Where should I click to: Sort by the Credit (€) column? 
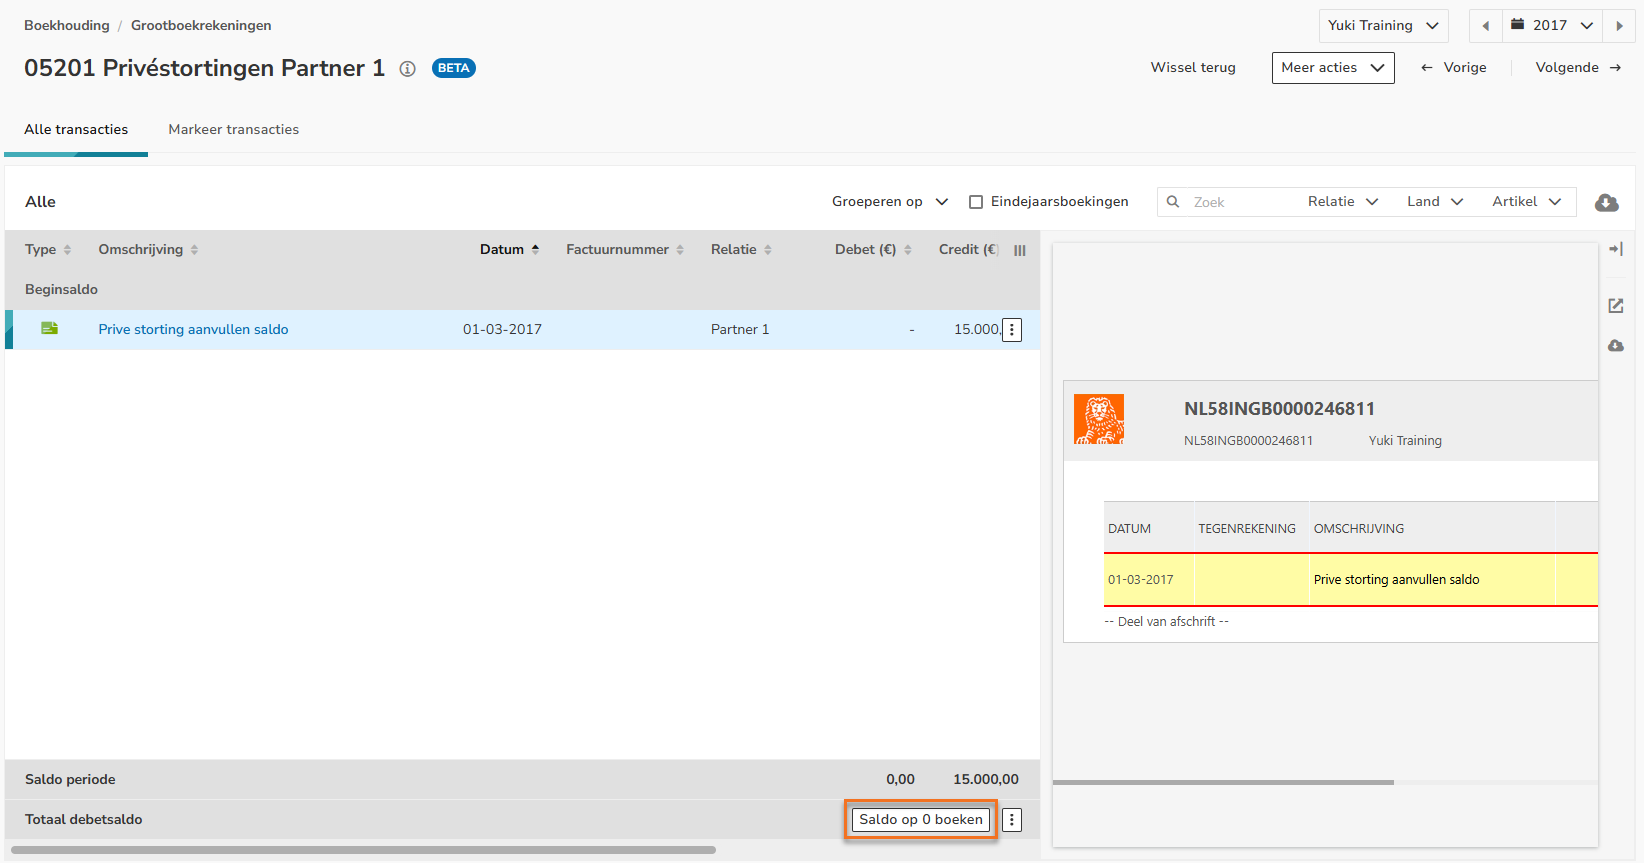(968, 250)
